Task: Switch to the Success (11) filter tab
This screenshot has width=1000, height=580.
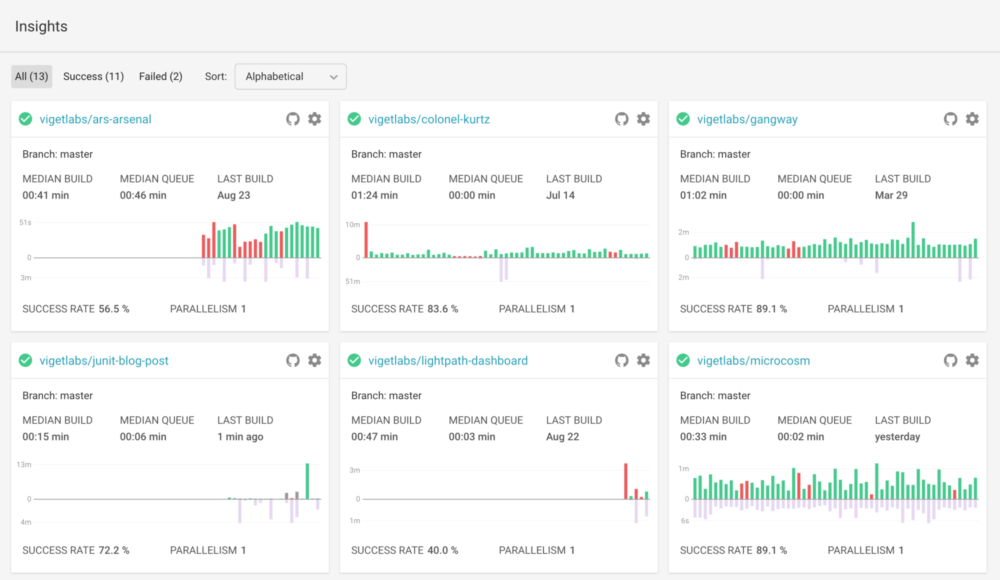Action: [94, 77]
